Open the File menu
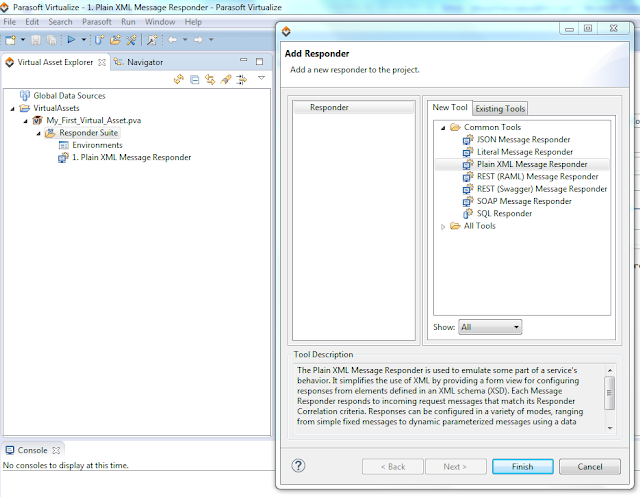The image size is (640, 497). pos(9,22)
